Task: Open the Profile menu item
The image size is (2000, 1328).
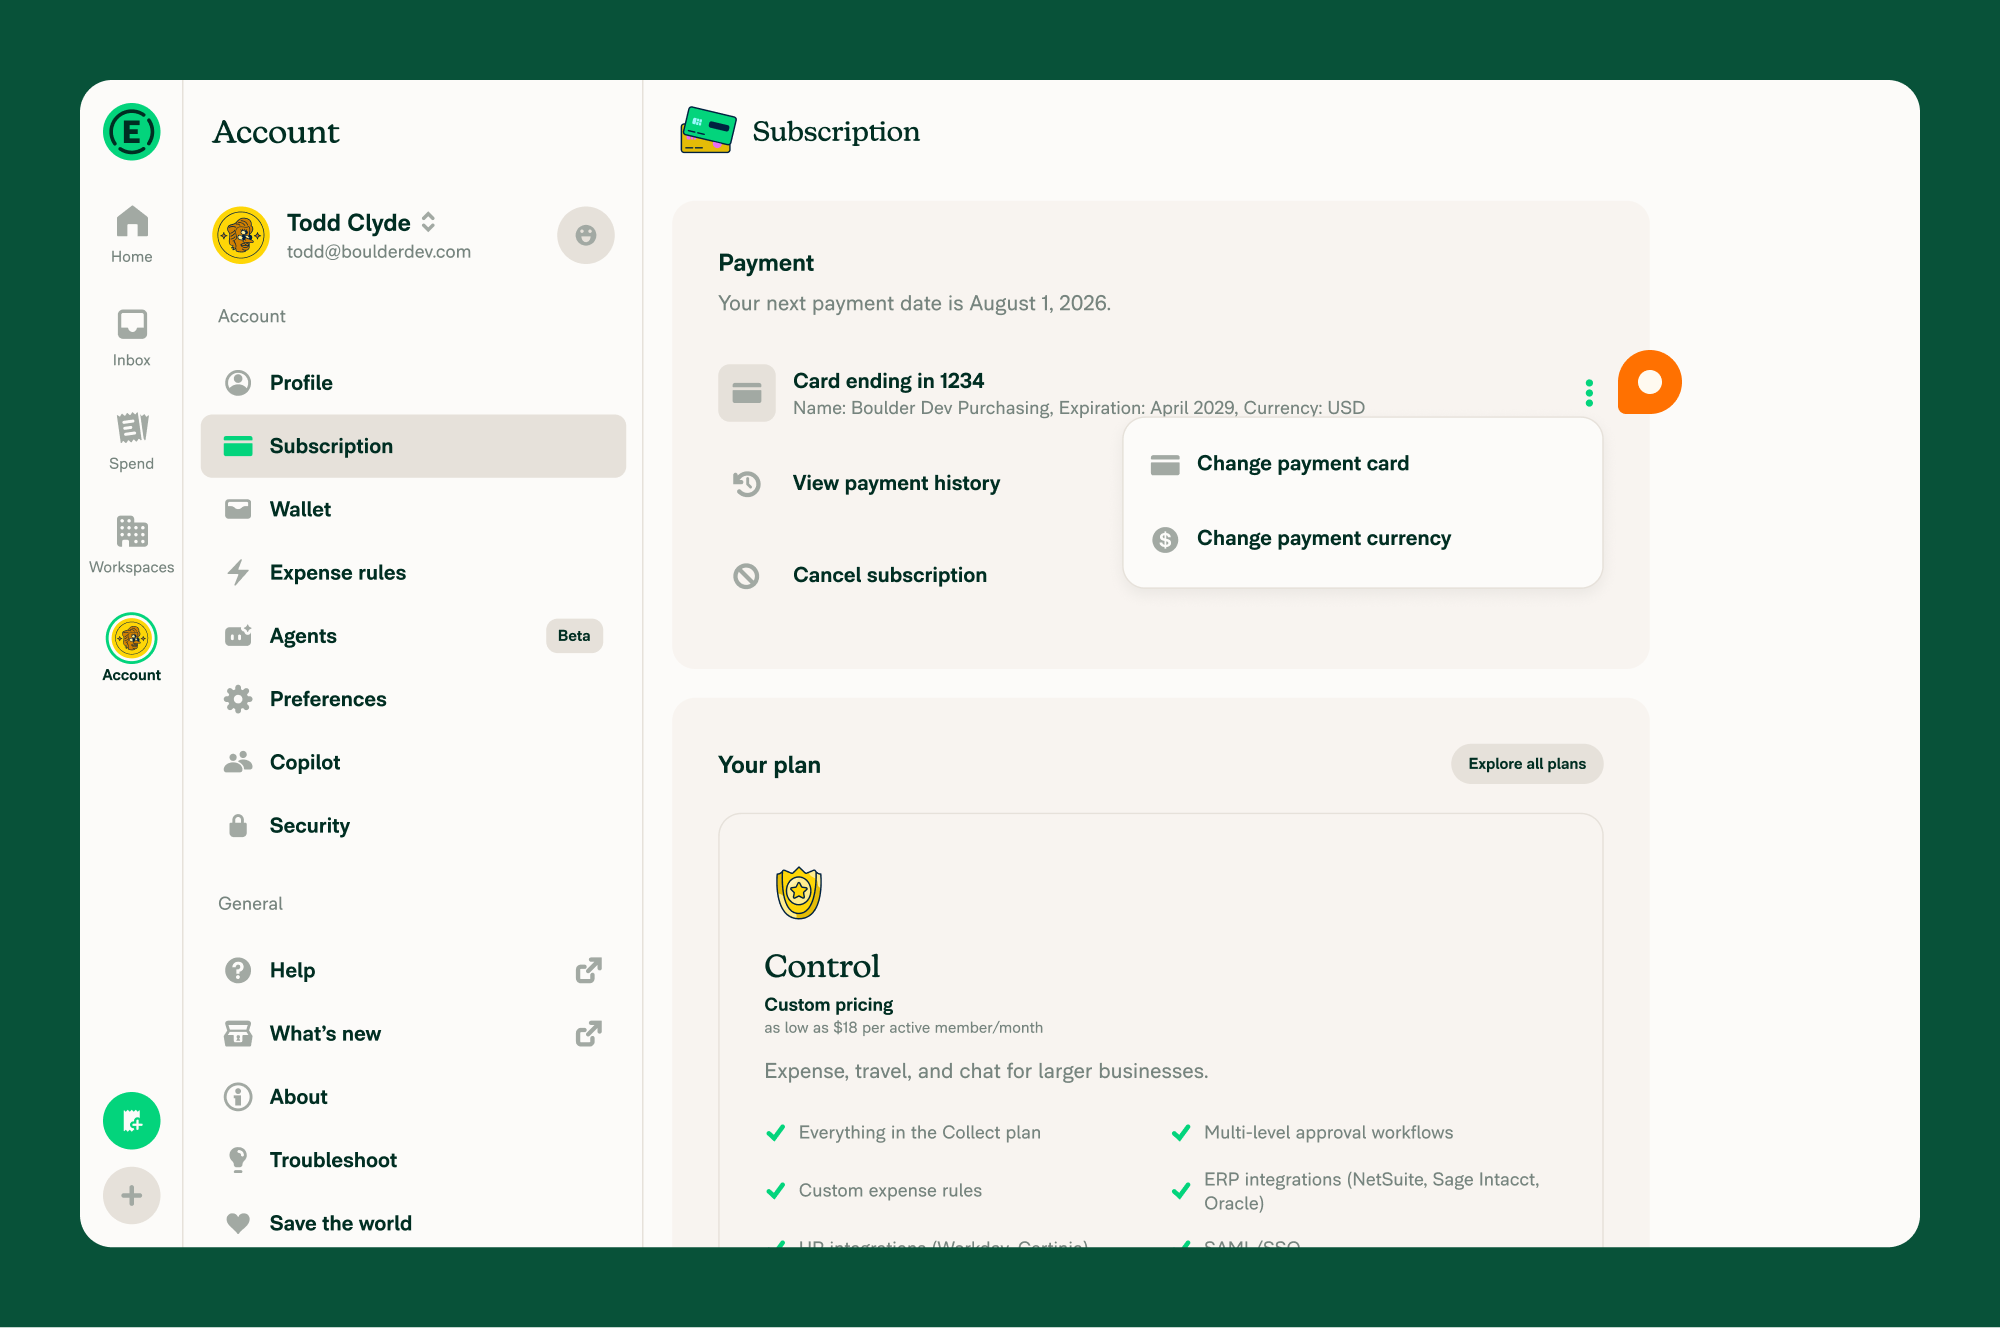Action: click(413, 382)
